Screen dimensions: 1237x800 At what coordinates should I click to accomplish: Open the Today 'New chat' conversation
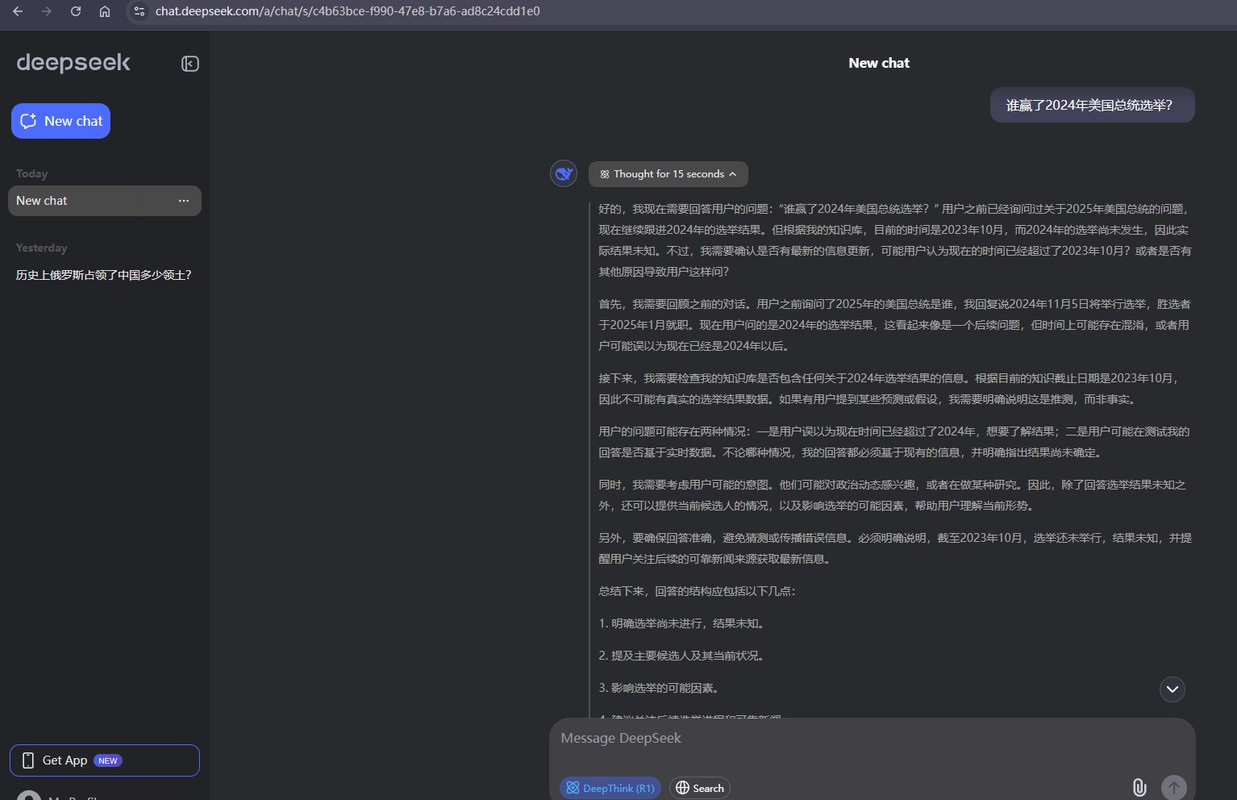coord(105,201)
